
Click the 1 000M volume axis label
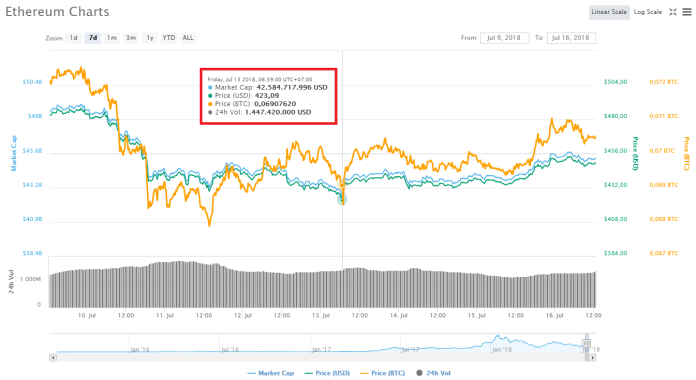[x=31, y=279]
